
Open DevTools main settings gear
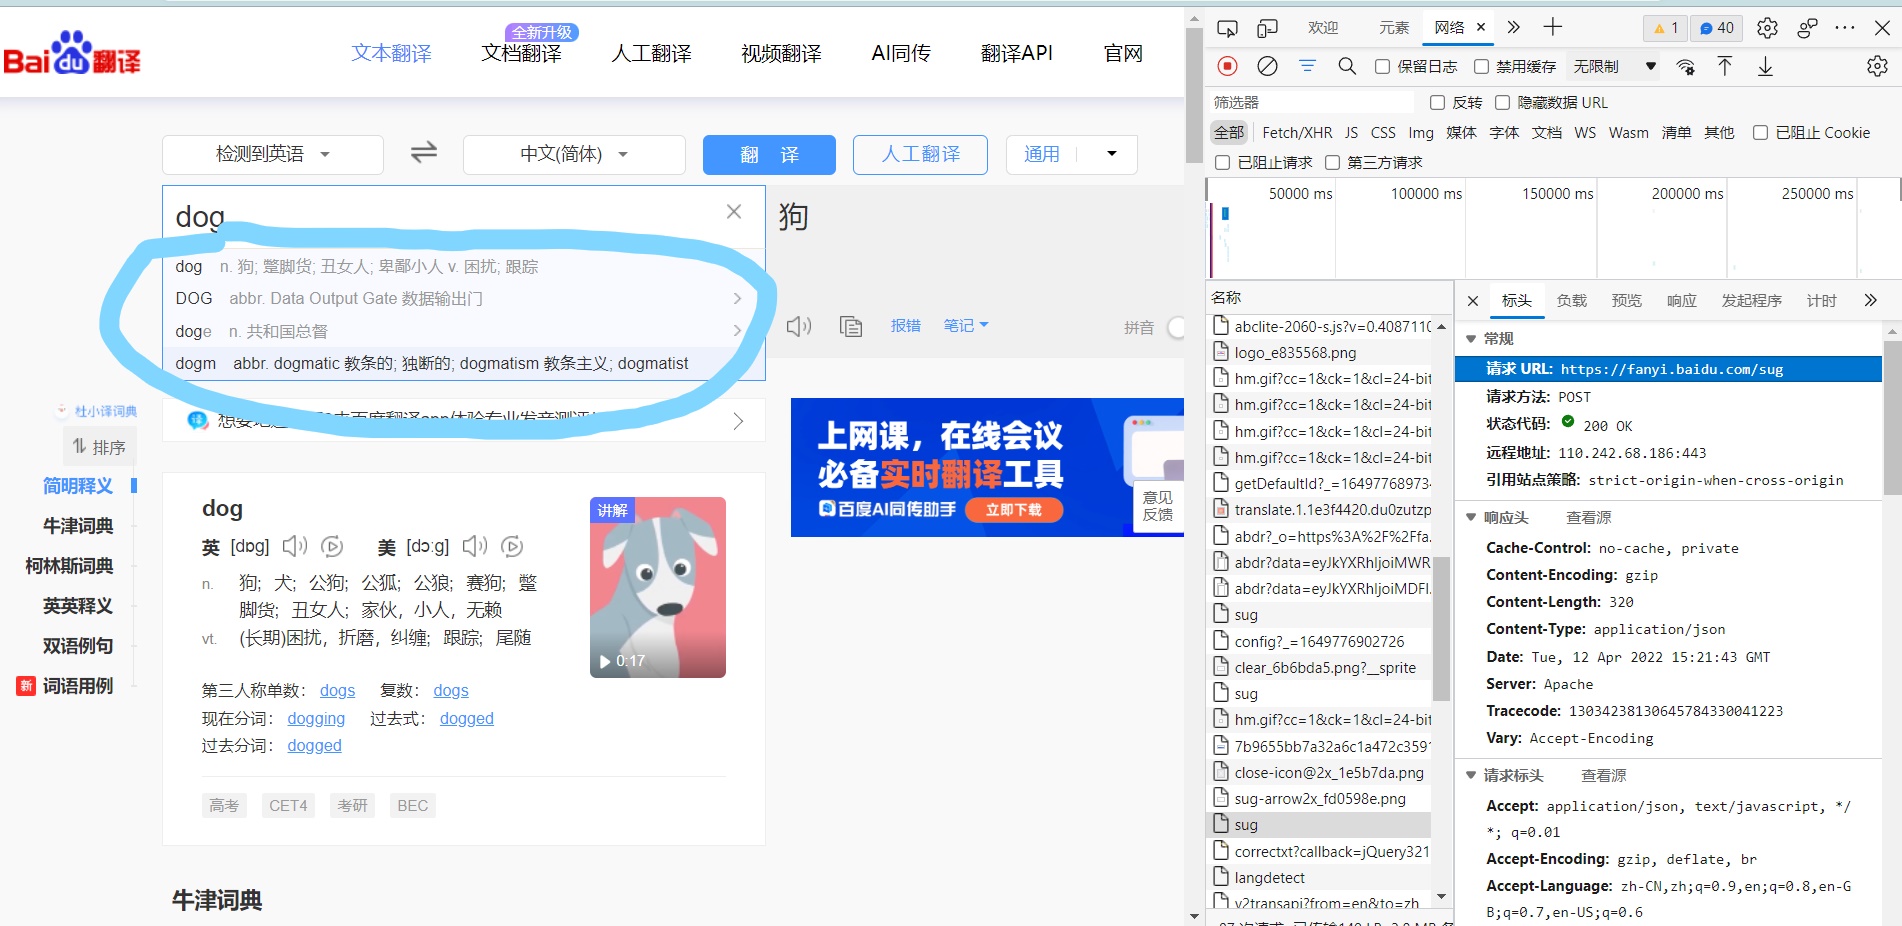click(1767, 28)
